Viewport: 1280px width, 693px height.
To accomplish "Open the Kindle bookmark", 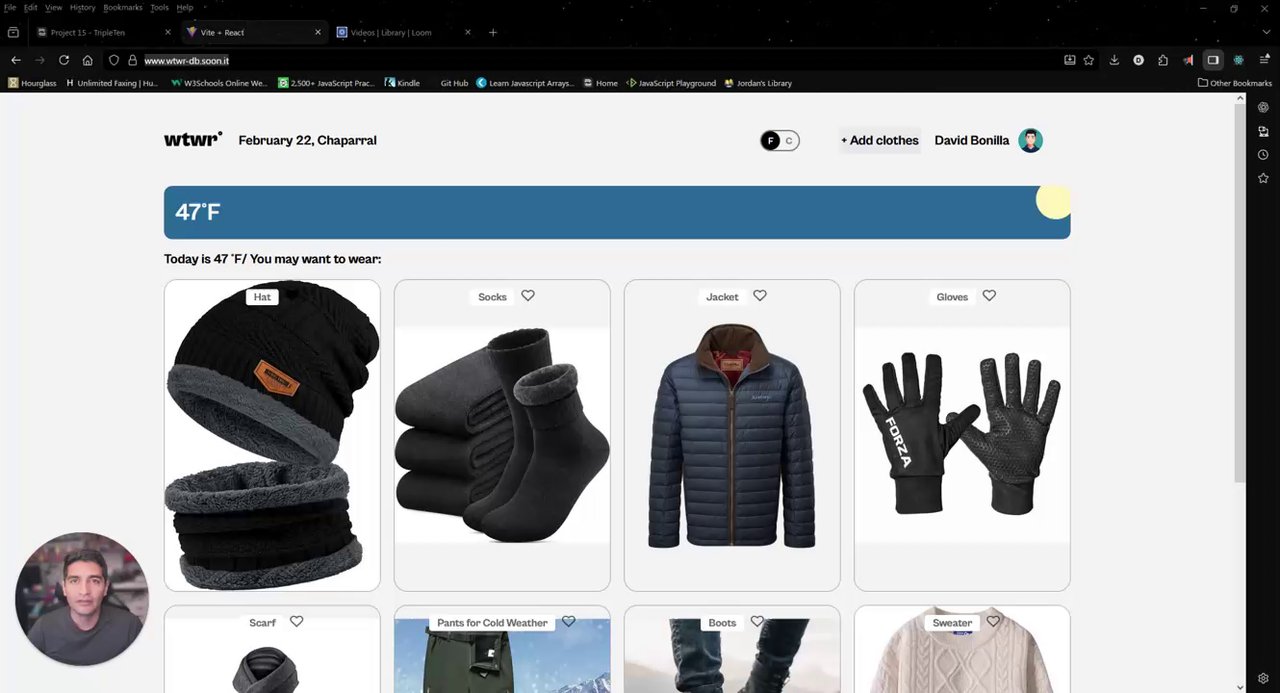I will (402, 83).
